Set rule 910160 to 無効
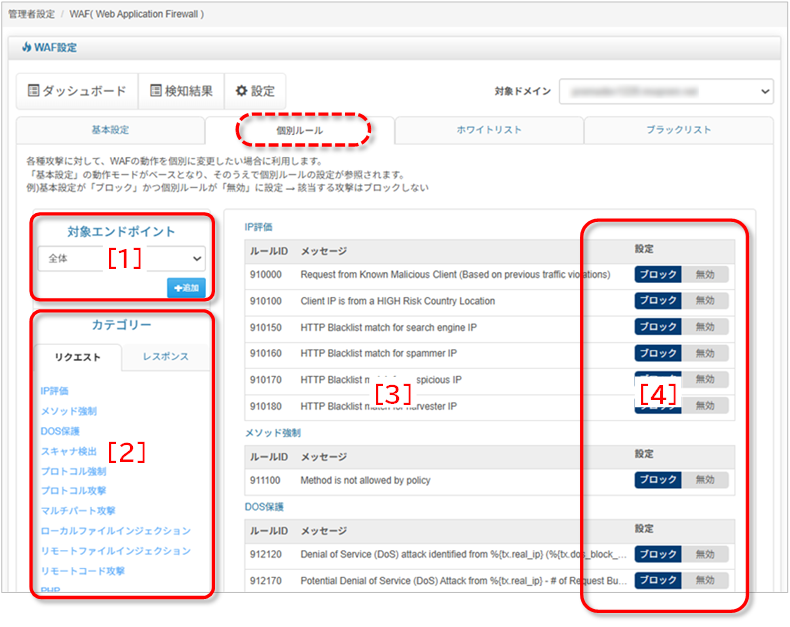 tap(705, 353)
